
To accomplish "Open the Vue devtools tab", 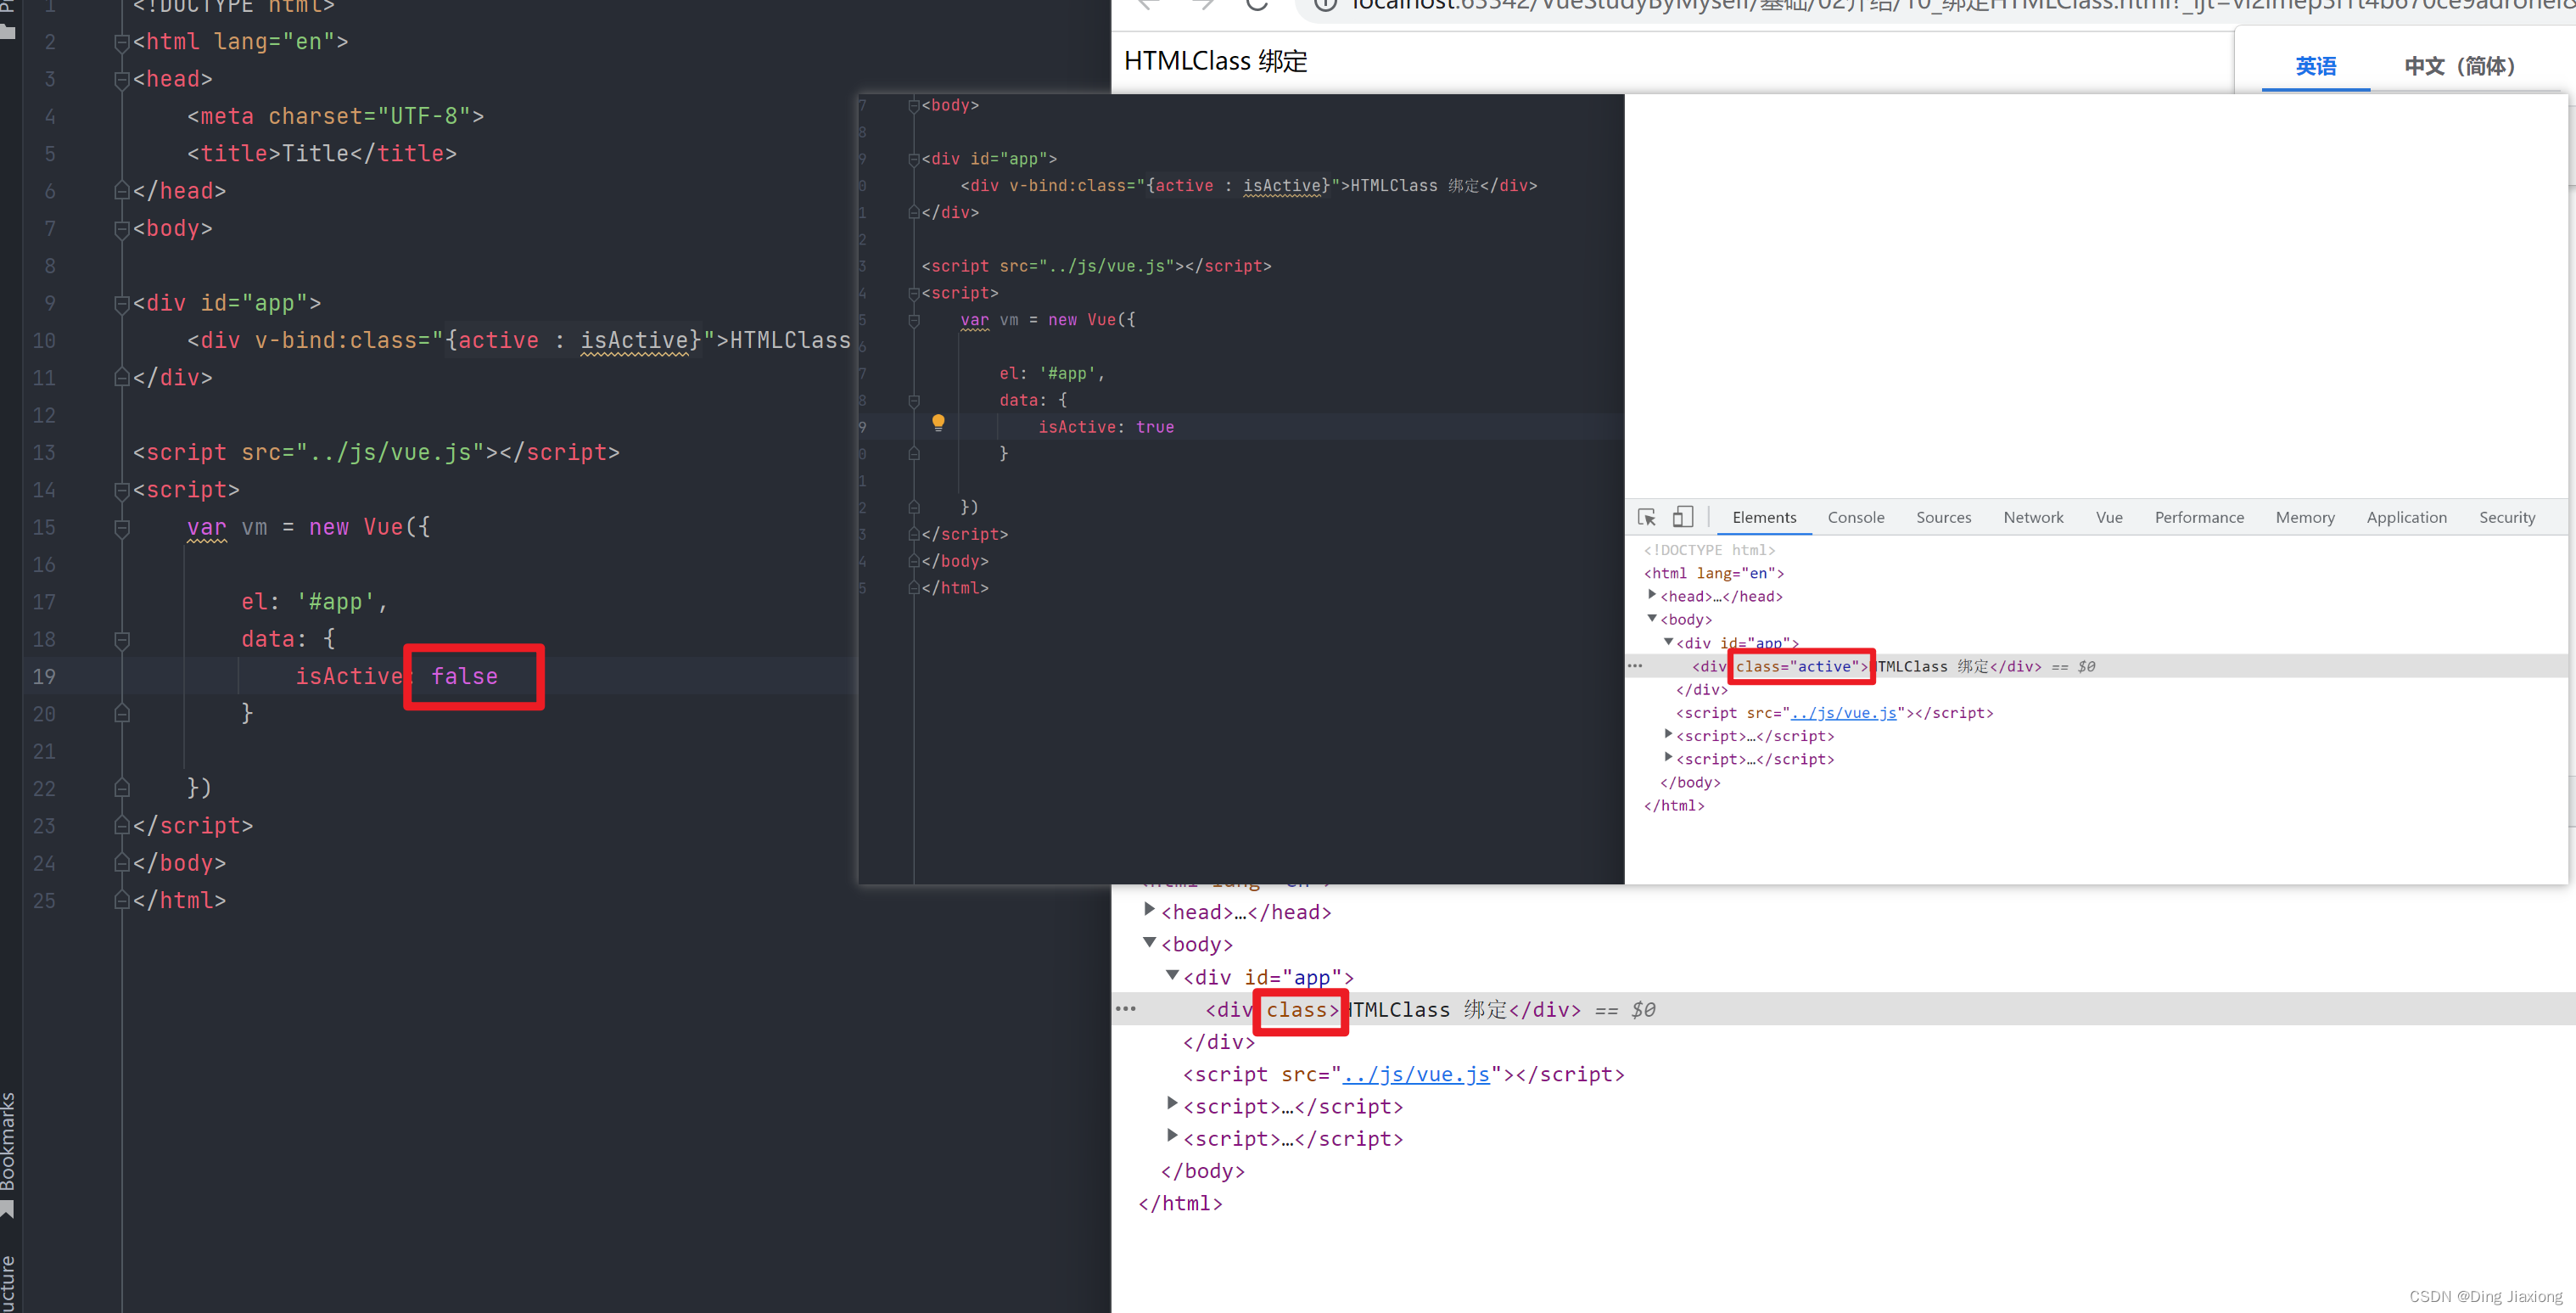I will tap(2109, 517).
